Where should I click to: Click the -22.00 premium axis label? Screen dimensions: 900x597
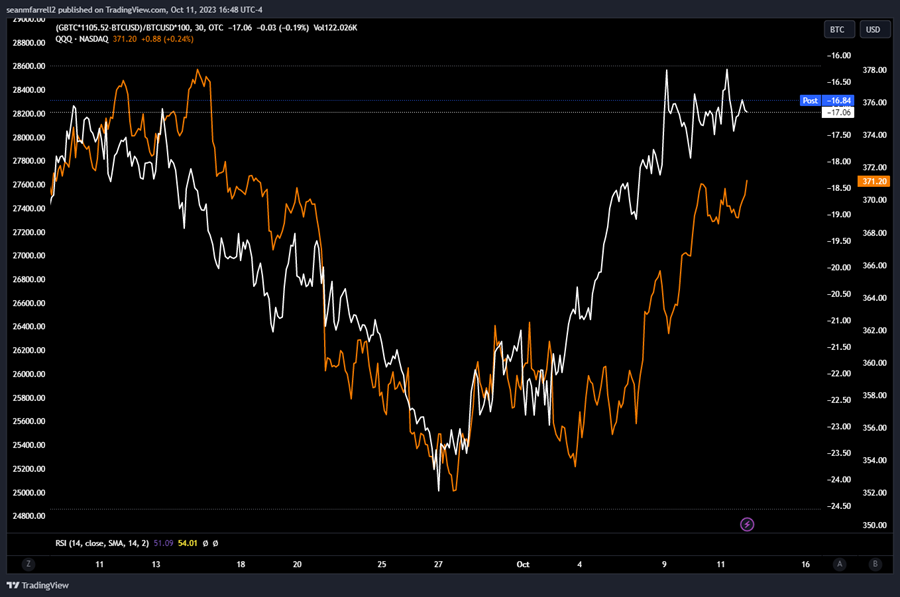pyautogui.click(x=839, y=374)
